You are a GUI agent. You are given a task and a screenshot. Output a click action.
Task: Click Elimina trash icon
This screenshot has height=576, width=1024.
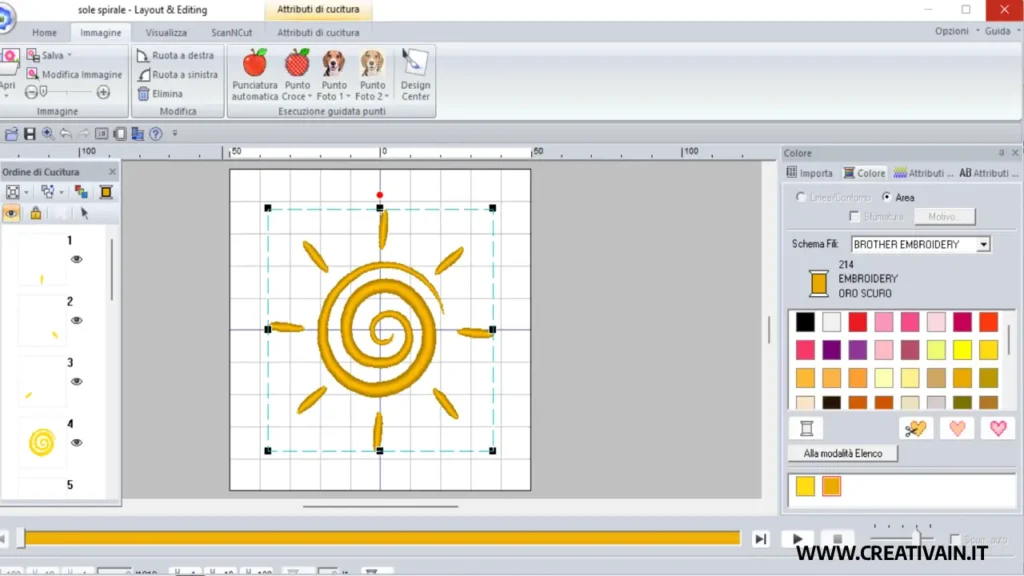click(x=144, y=93)
